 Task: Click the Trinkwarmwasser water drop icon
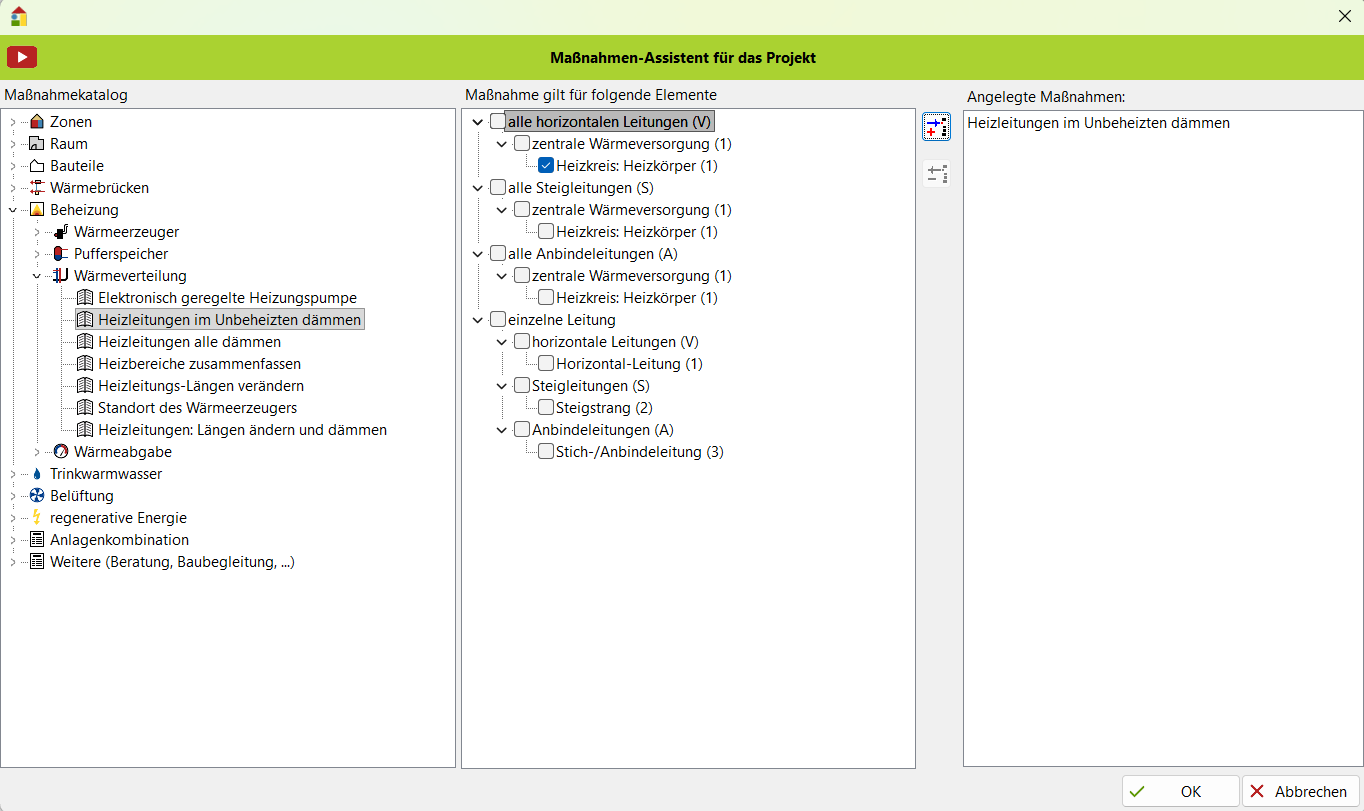pos(37,474)
